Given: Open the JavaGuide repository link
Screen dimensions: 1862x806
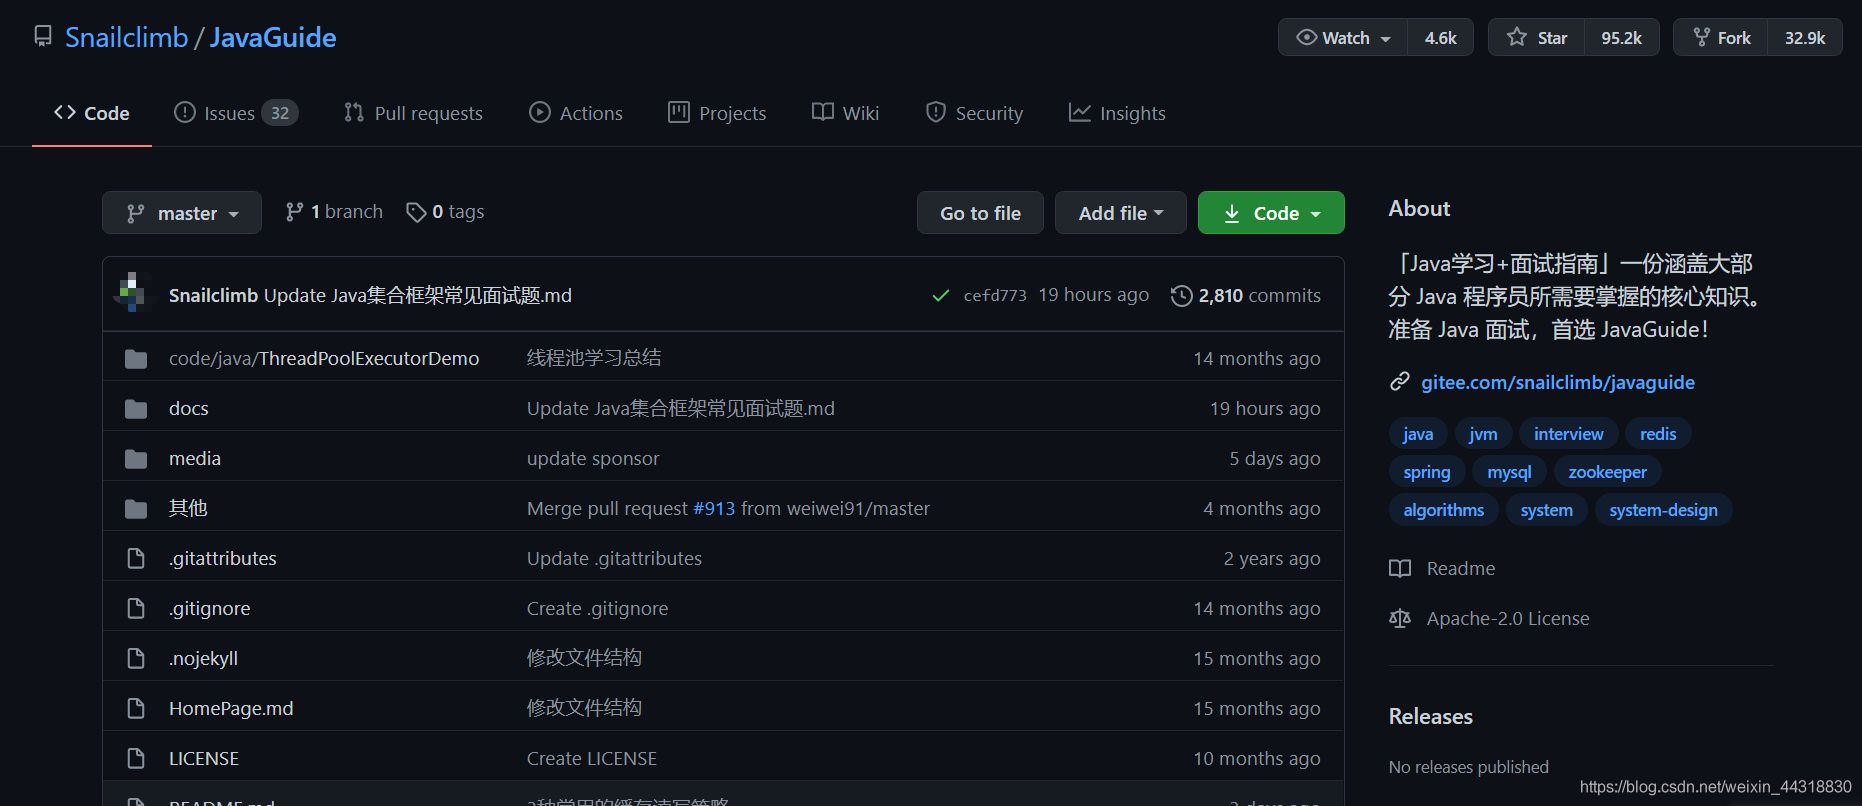Looking at the screenshot, I should tap(273, 37).
